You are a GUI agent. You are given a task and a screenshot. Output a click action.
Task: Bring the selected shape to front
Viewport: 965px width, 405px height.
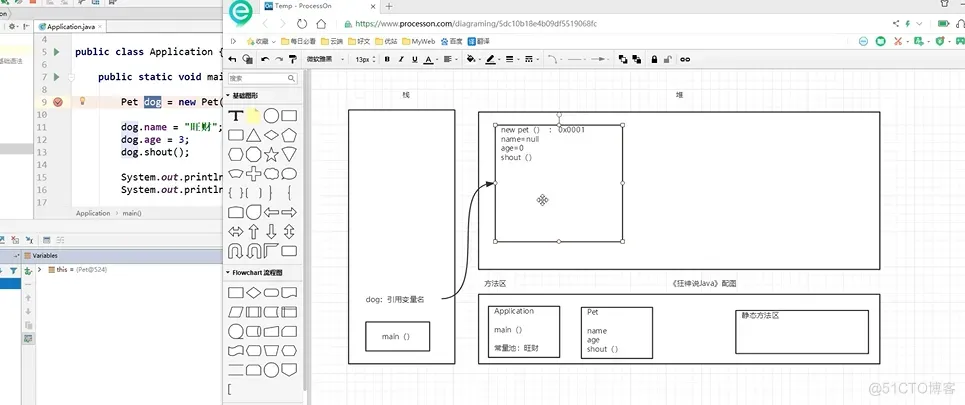coord(623,59)
